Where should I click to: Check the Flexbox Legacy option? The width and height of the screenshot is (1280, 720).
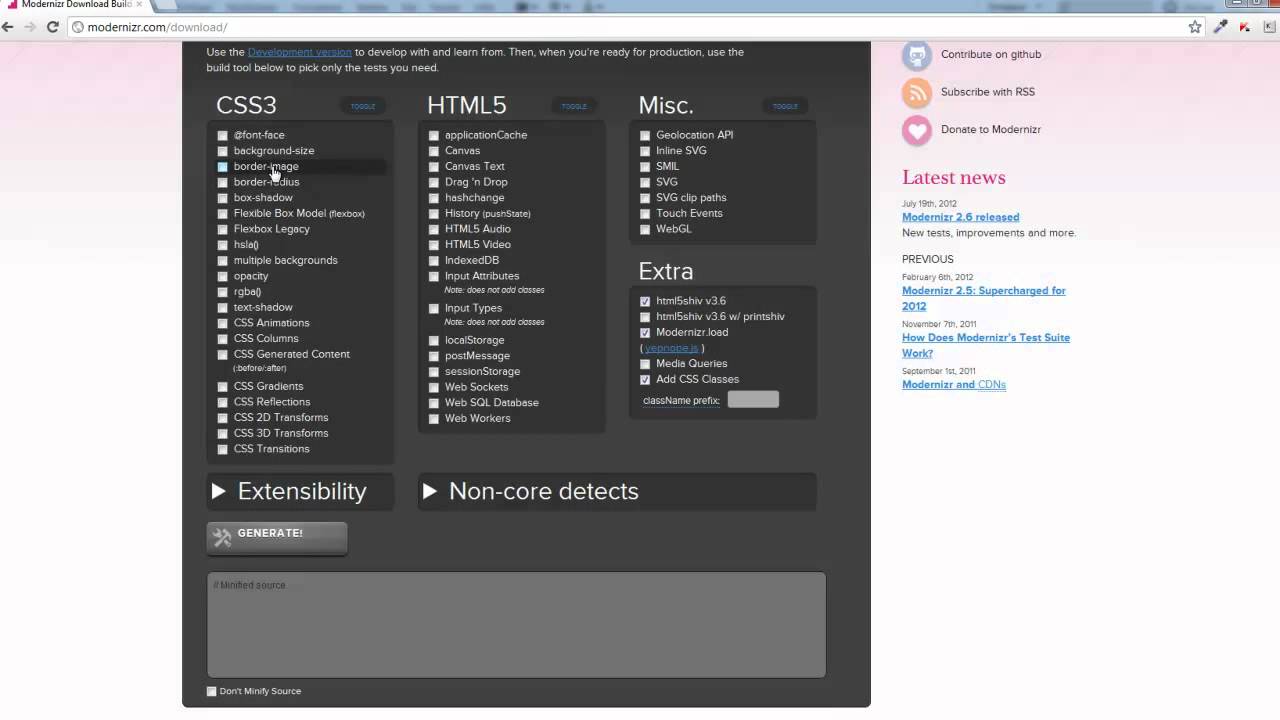click(223, 230)
